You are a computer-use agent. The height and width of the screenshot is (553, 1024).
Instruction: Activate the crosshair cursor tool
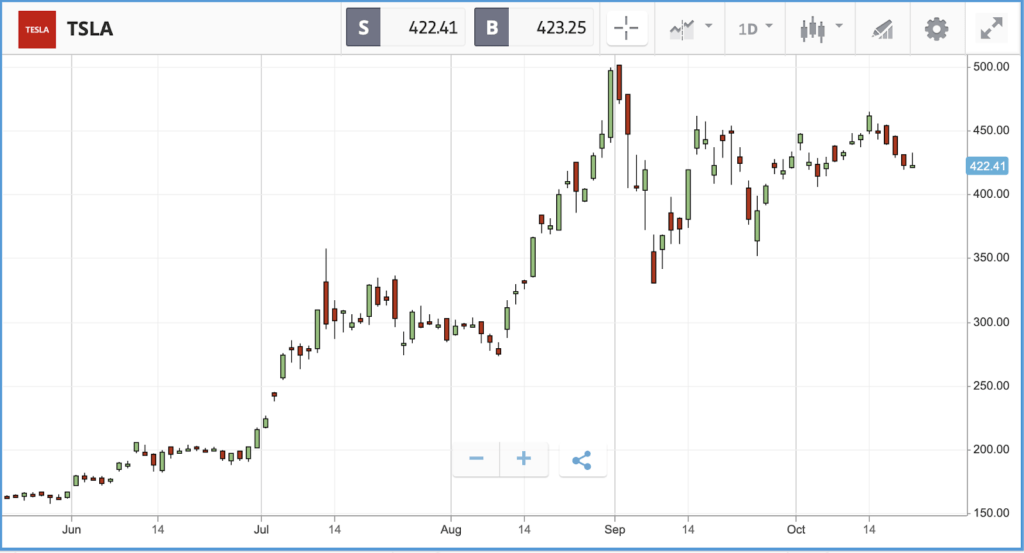point(626,28)
